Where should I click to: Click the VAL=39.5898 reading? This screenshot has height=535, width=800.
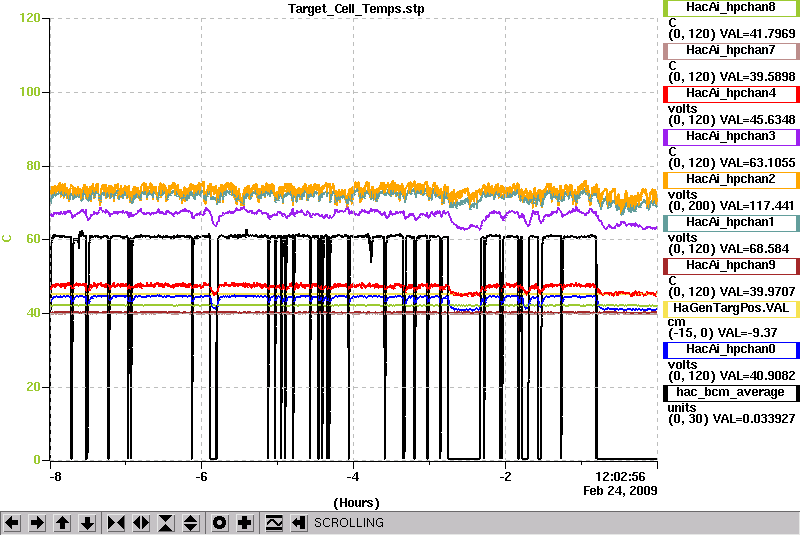pos(757,77)
